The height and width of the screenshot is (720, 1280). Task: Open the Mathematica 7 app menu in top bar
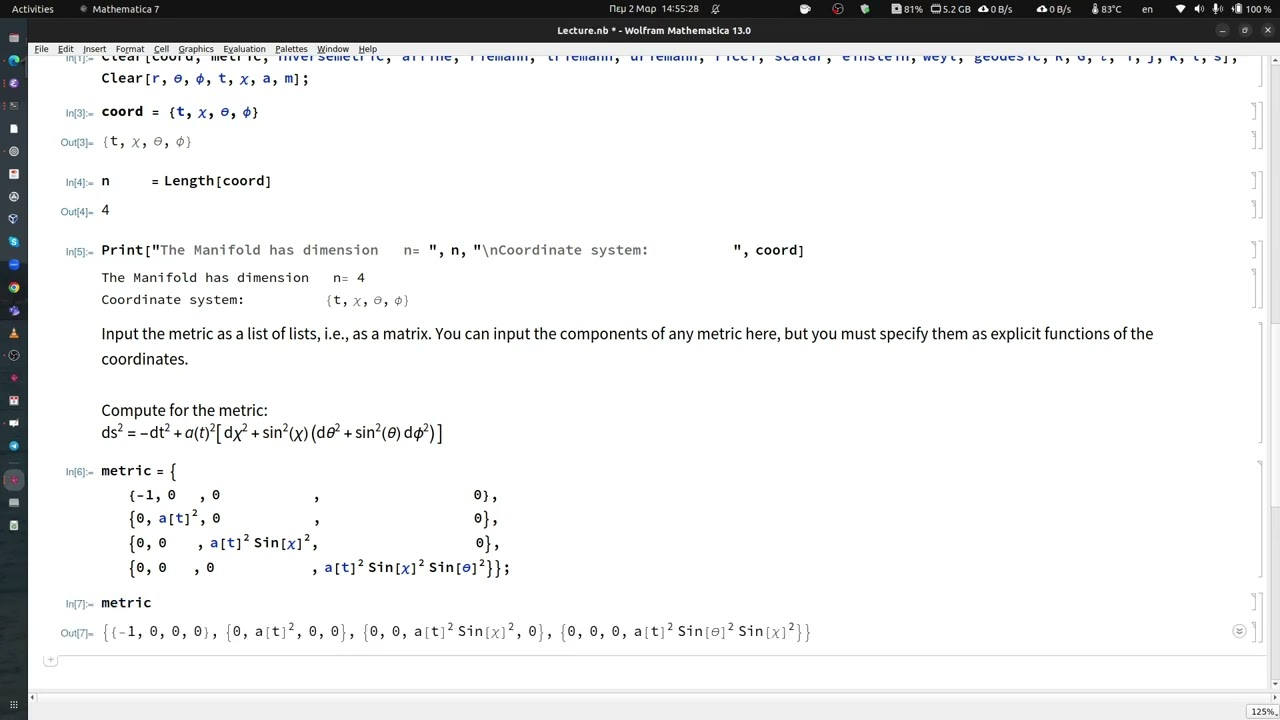[119, 9]
